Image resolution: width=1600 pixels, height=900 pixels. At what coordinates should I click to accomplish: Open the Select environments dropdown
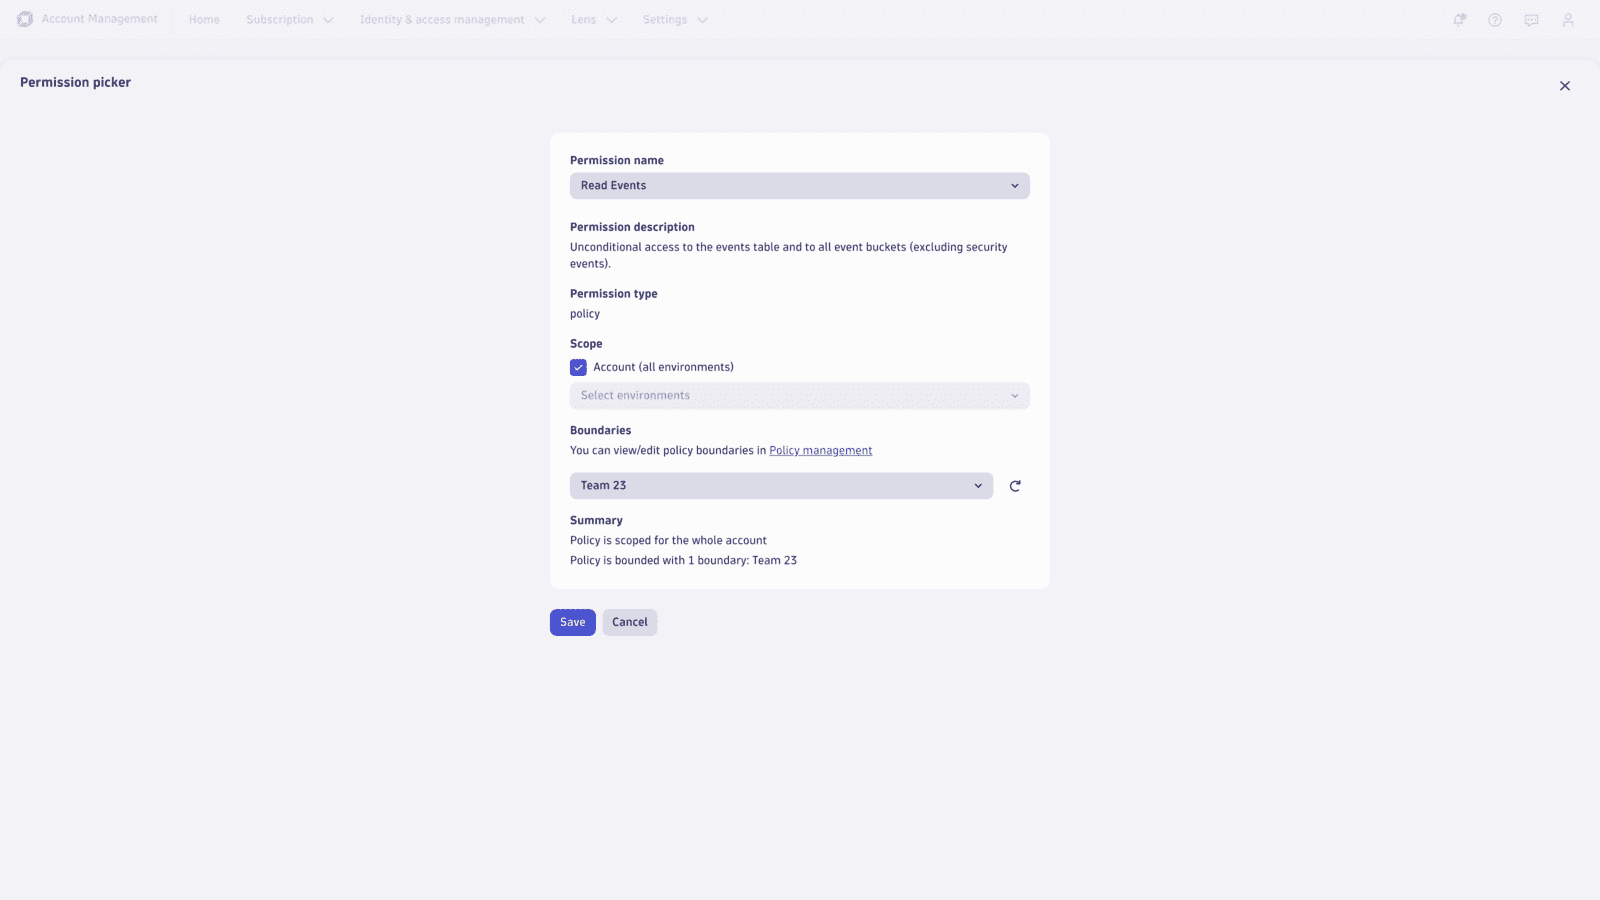coord(799,395)
